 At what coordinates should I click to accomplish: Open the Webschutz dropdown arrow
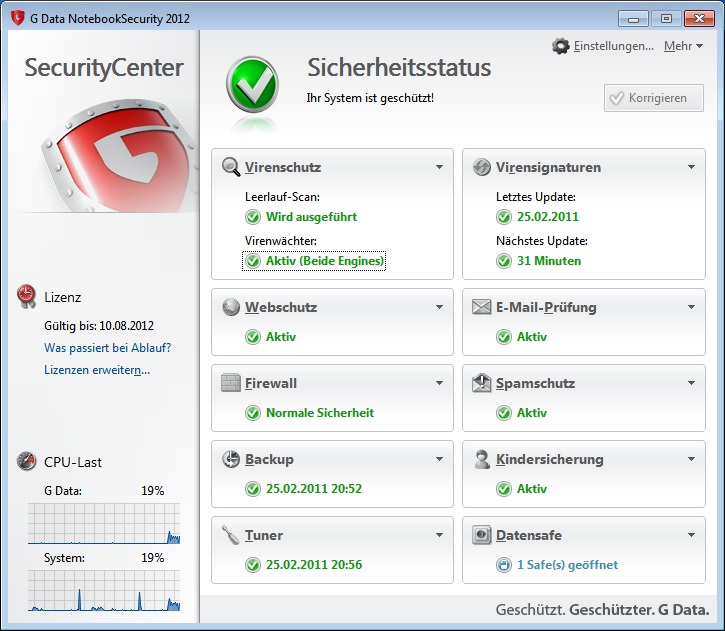tap(439, 307)
